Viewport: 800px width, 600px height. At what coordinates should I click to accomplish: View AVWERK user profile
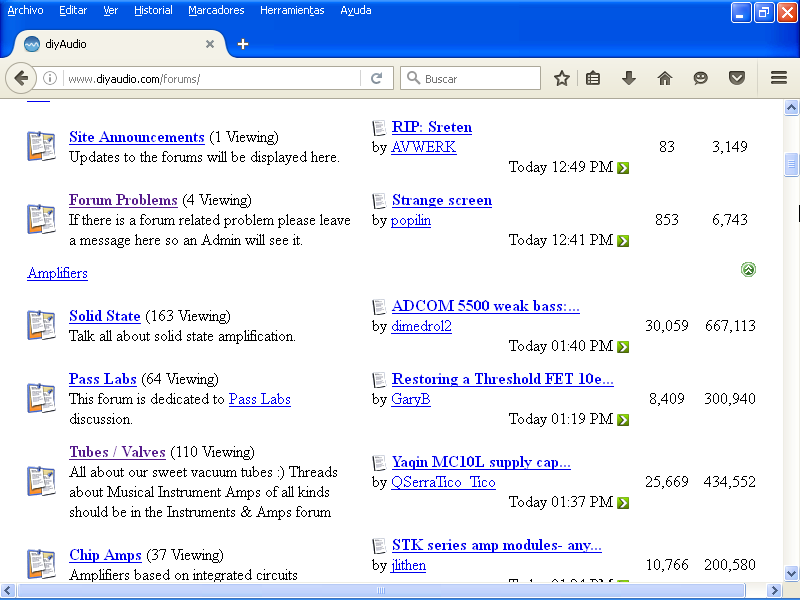tap(423, 147)
